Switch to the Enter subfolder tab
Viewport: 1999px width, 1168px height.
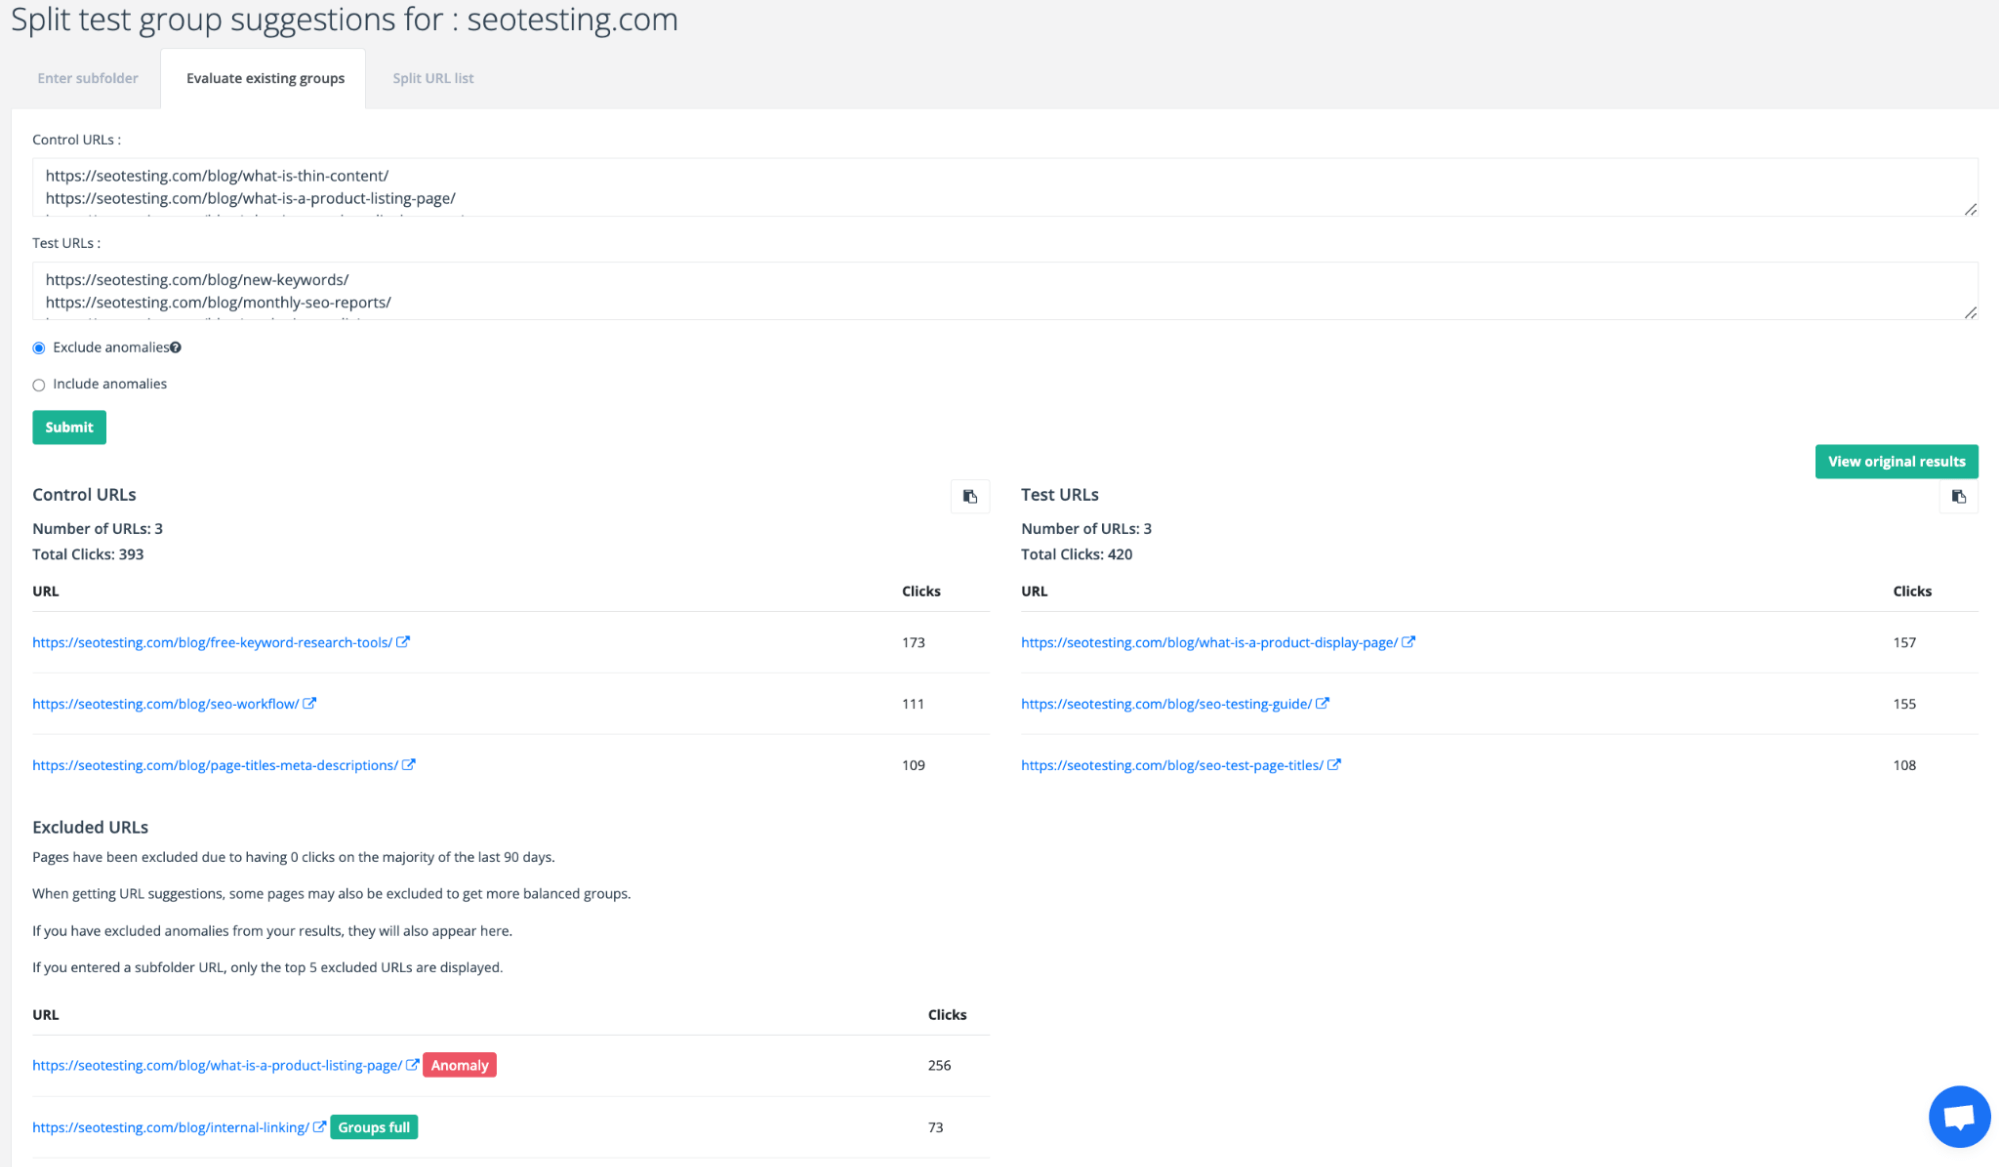pos(89,78)
